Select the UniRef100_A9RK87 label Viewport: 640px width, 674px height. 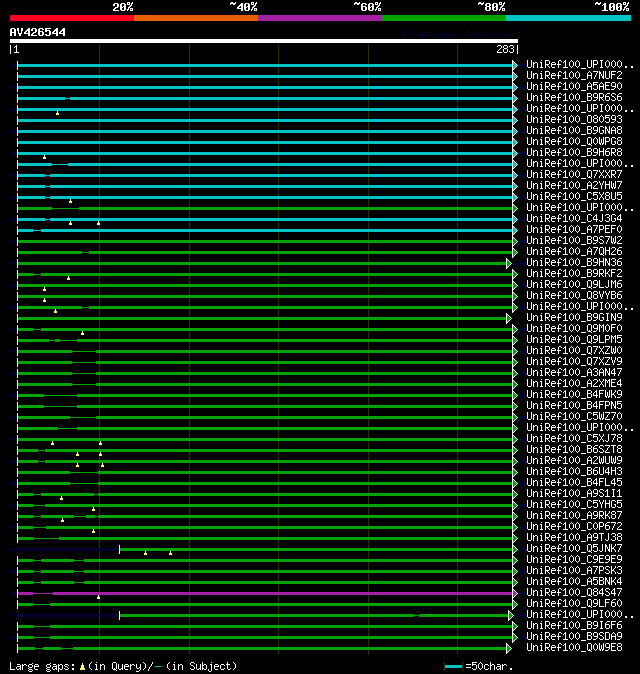(574, 516)
